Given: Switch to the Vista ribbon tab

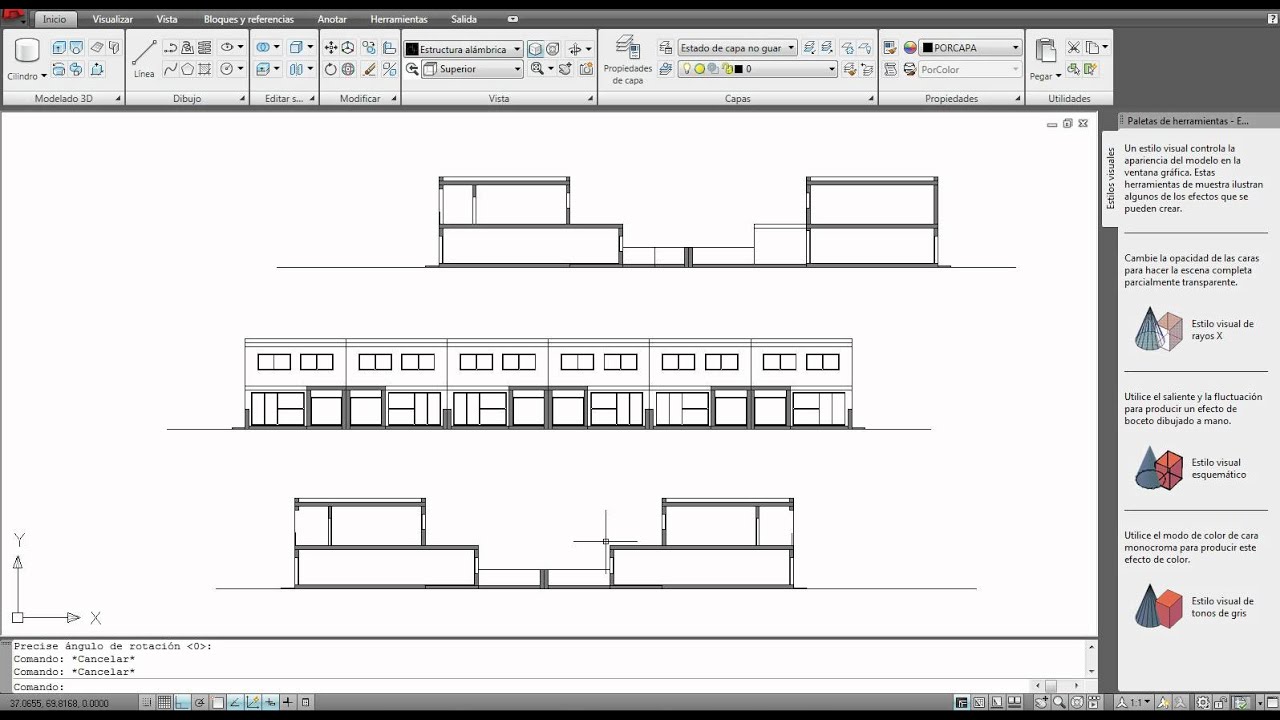Looking at the screenshot, I should pos(167,19).
